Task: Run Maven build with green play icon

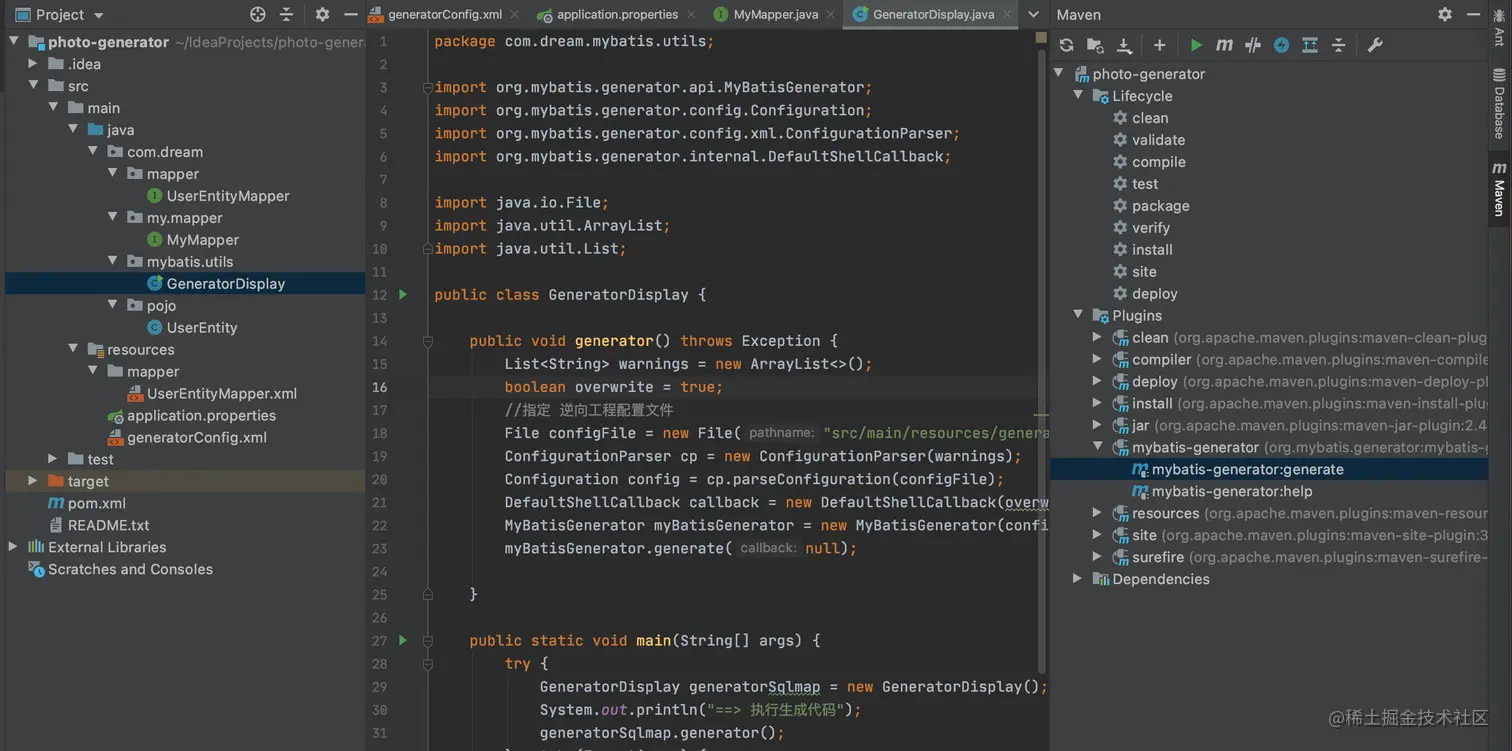Action: pyautogui.click(x=1196, y=45)
